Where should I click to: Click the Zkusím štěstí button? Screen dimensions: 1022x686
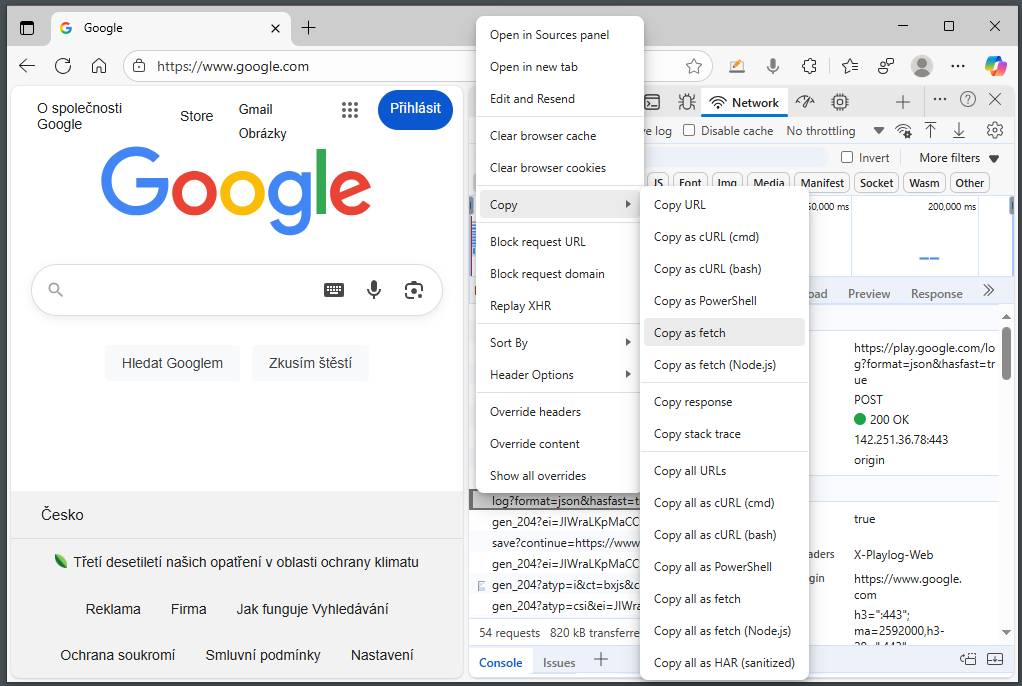pyautogui.click(x=310, y=363)
